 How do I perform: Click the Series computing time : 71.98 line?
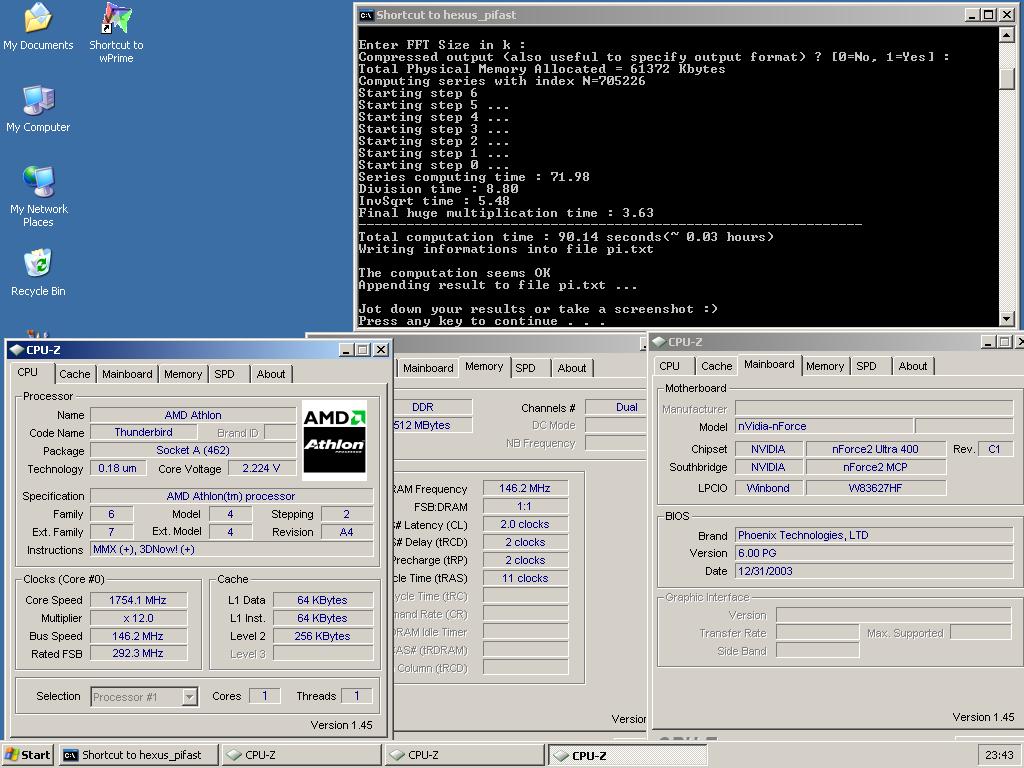(x=473, y=177)
